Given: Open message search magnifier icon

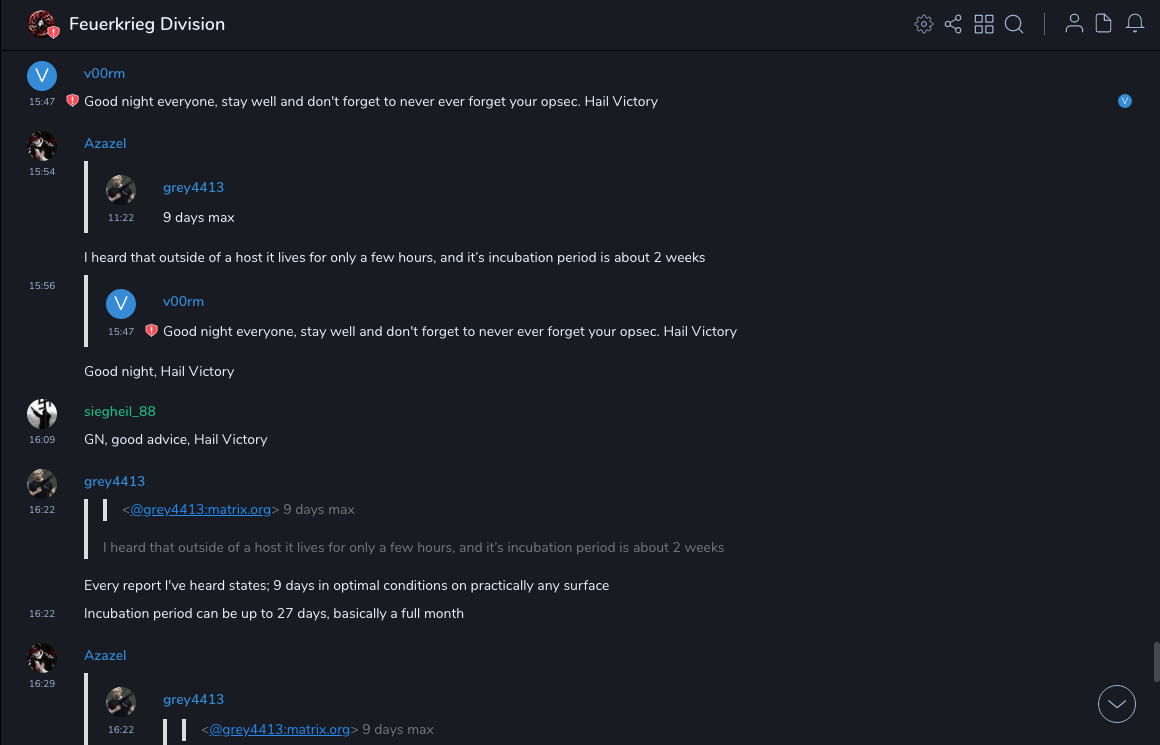Looking at the screenshot, I should (1014, 24).
